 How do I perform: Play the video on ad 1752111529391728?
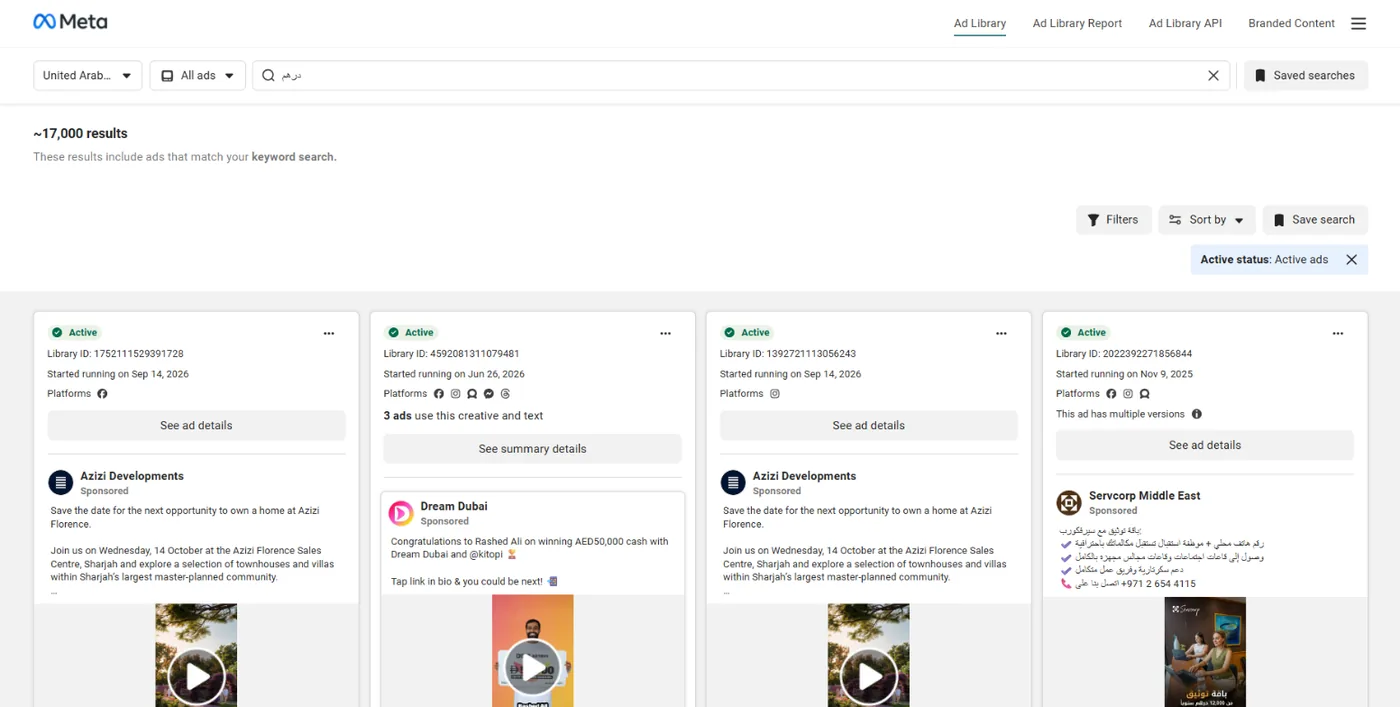pos(196,676)
